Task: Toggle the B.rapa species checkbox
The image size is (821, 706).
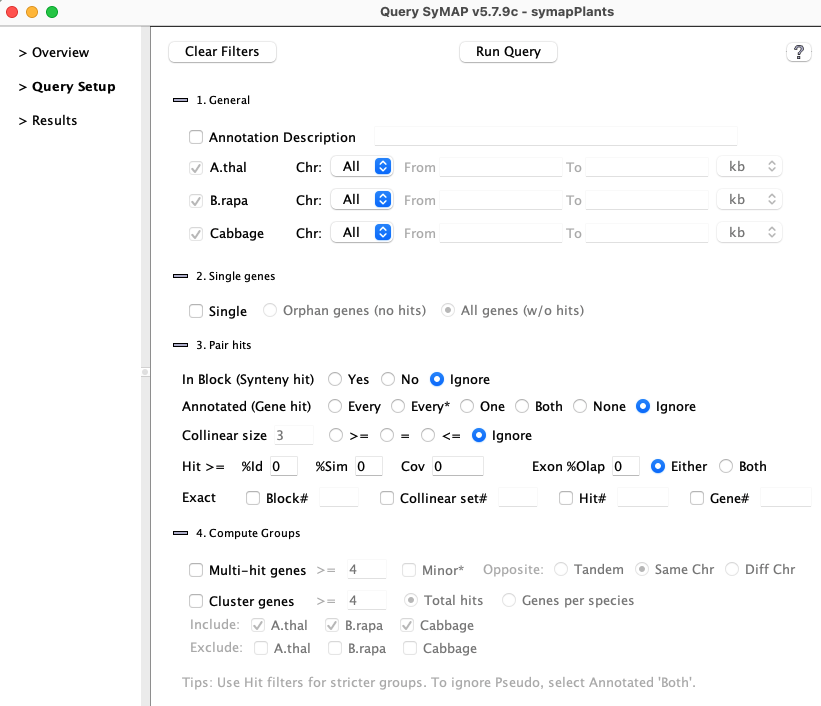Action: (196, 201)
